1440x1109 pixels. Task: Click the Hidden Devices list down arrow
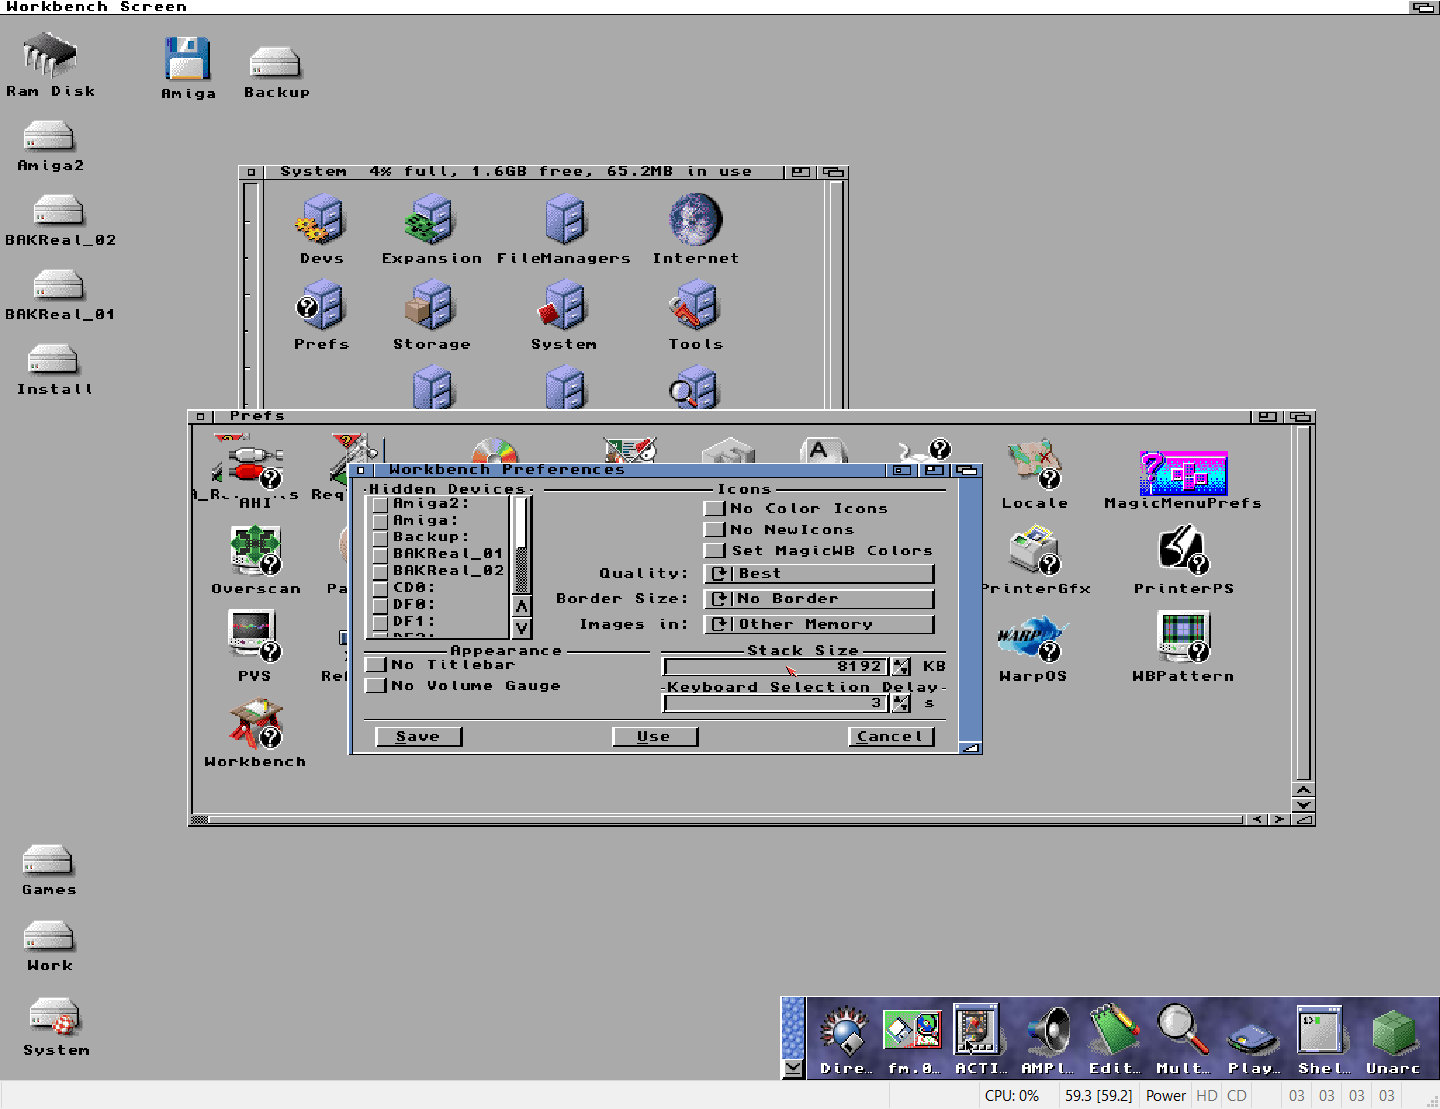[522, 628]
